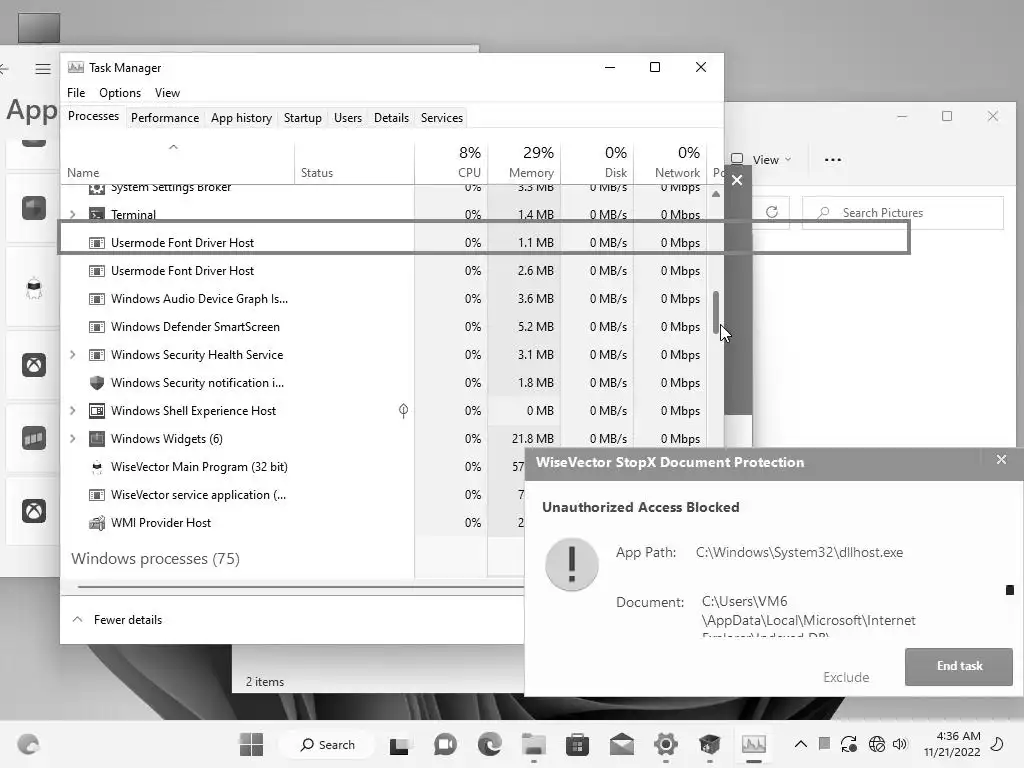Viewport: 1024px width, 768px height.
Task: Open the Options menu in Task Manager
Action: pyautogui.click(x=120, y=93)
